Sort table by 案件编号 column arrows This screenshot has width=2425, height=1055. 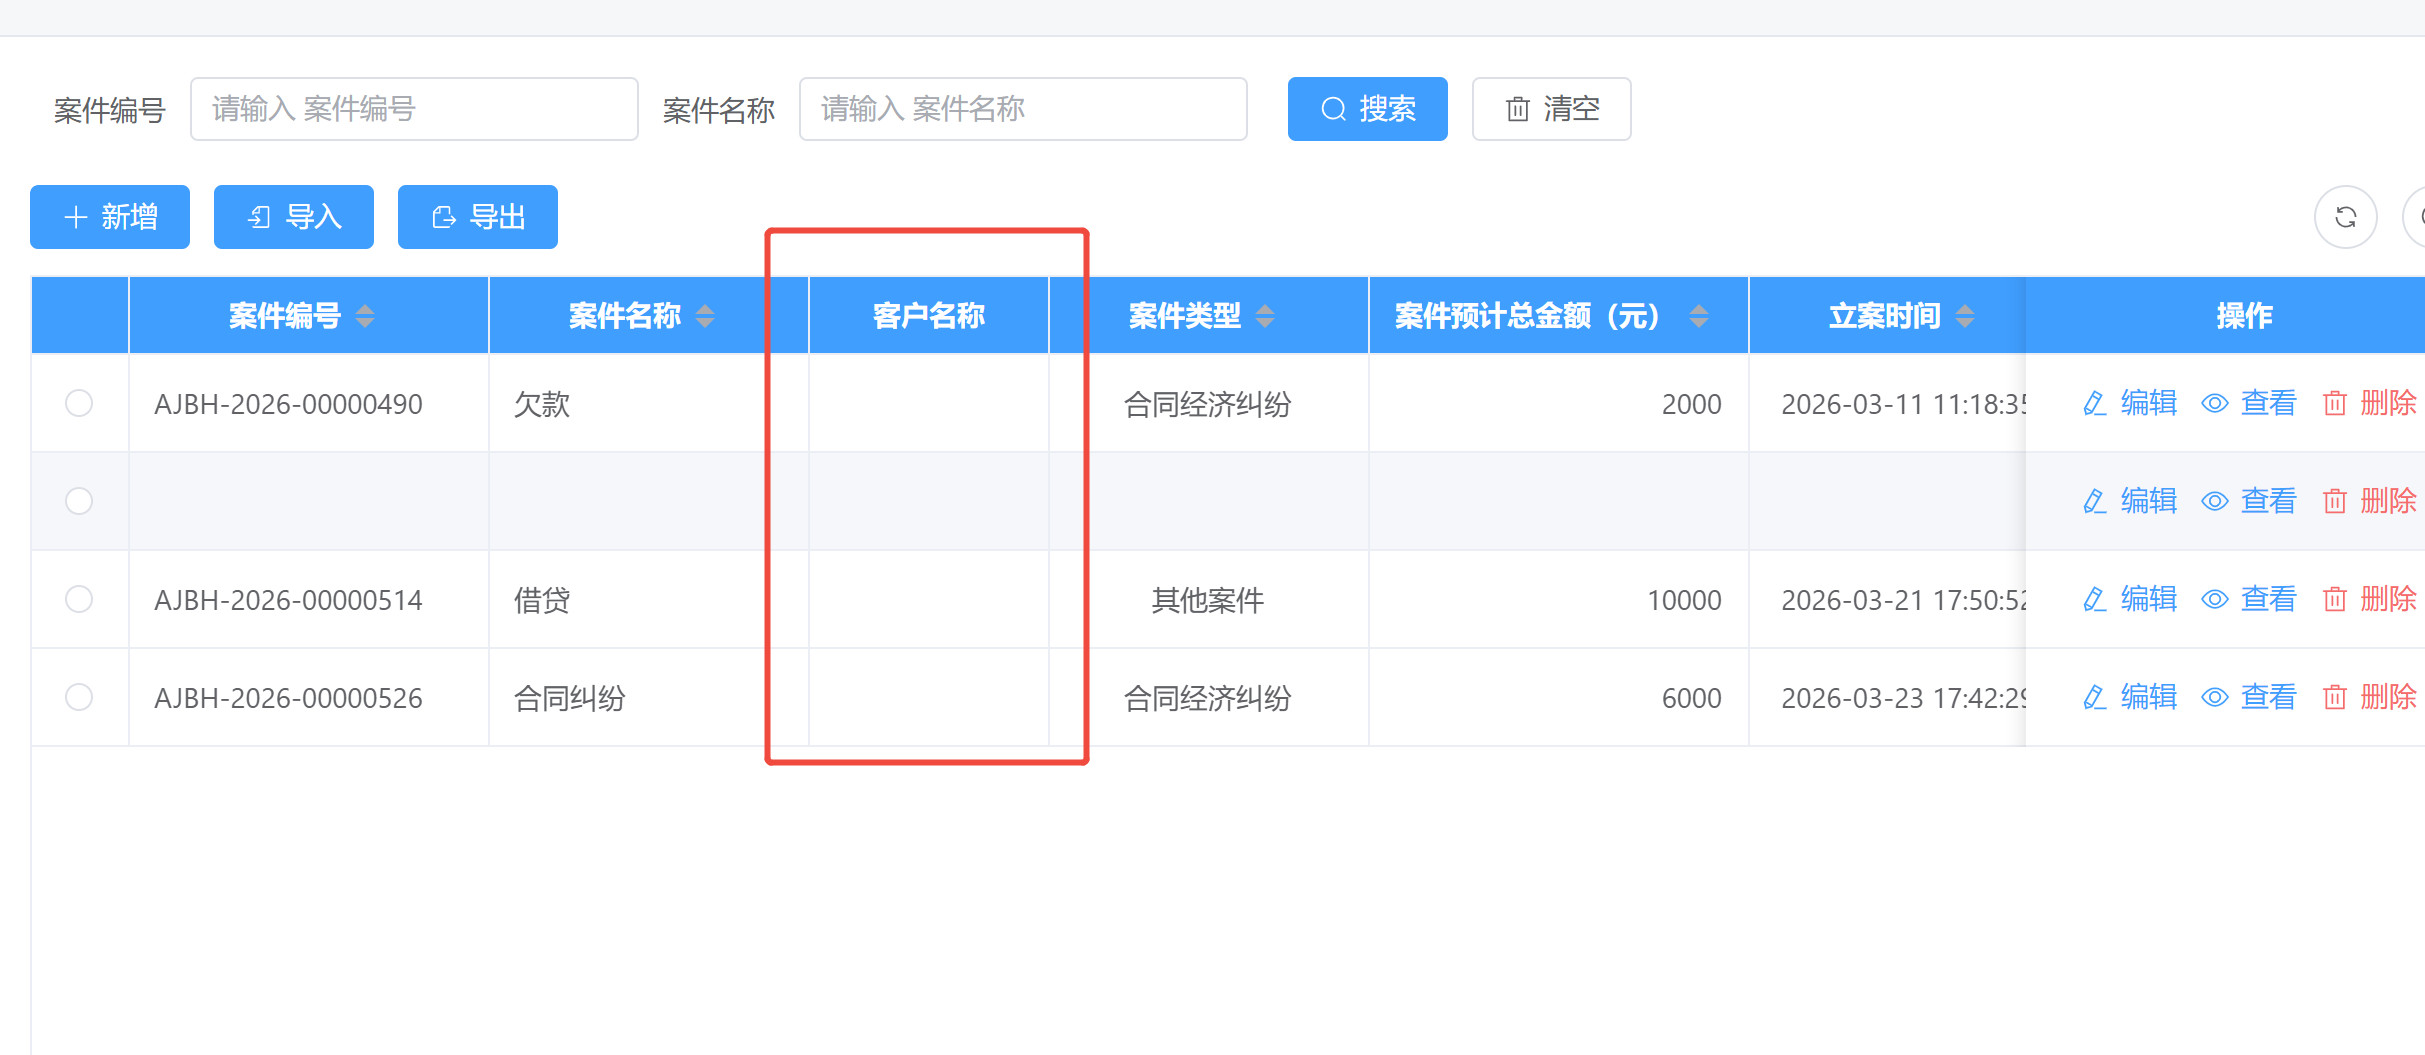365,316
